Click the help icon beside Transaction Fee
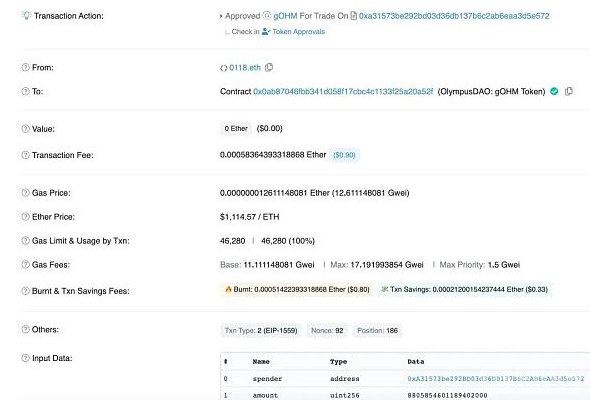This screenshot has width=590, height=400. click(25, 155)
